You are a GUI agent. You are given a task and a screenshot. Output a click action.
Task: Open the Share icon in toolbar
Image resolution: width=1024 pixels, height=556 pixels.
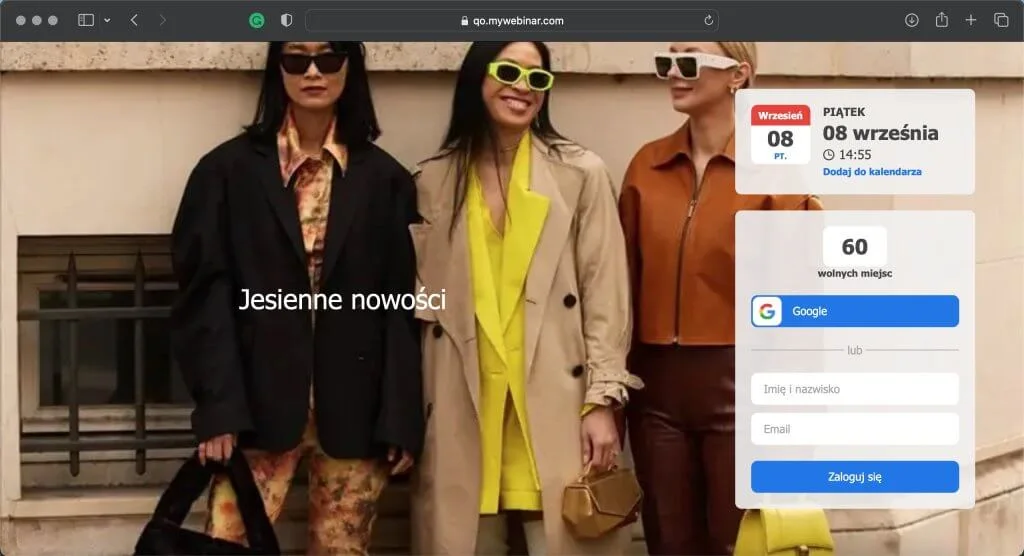(x=942, y=20)
